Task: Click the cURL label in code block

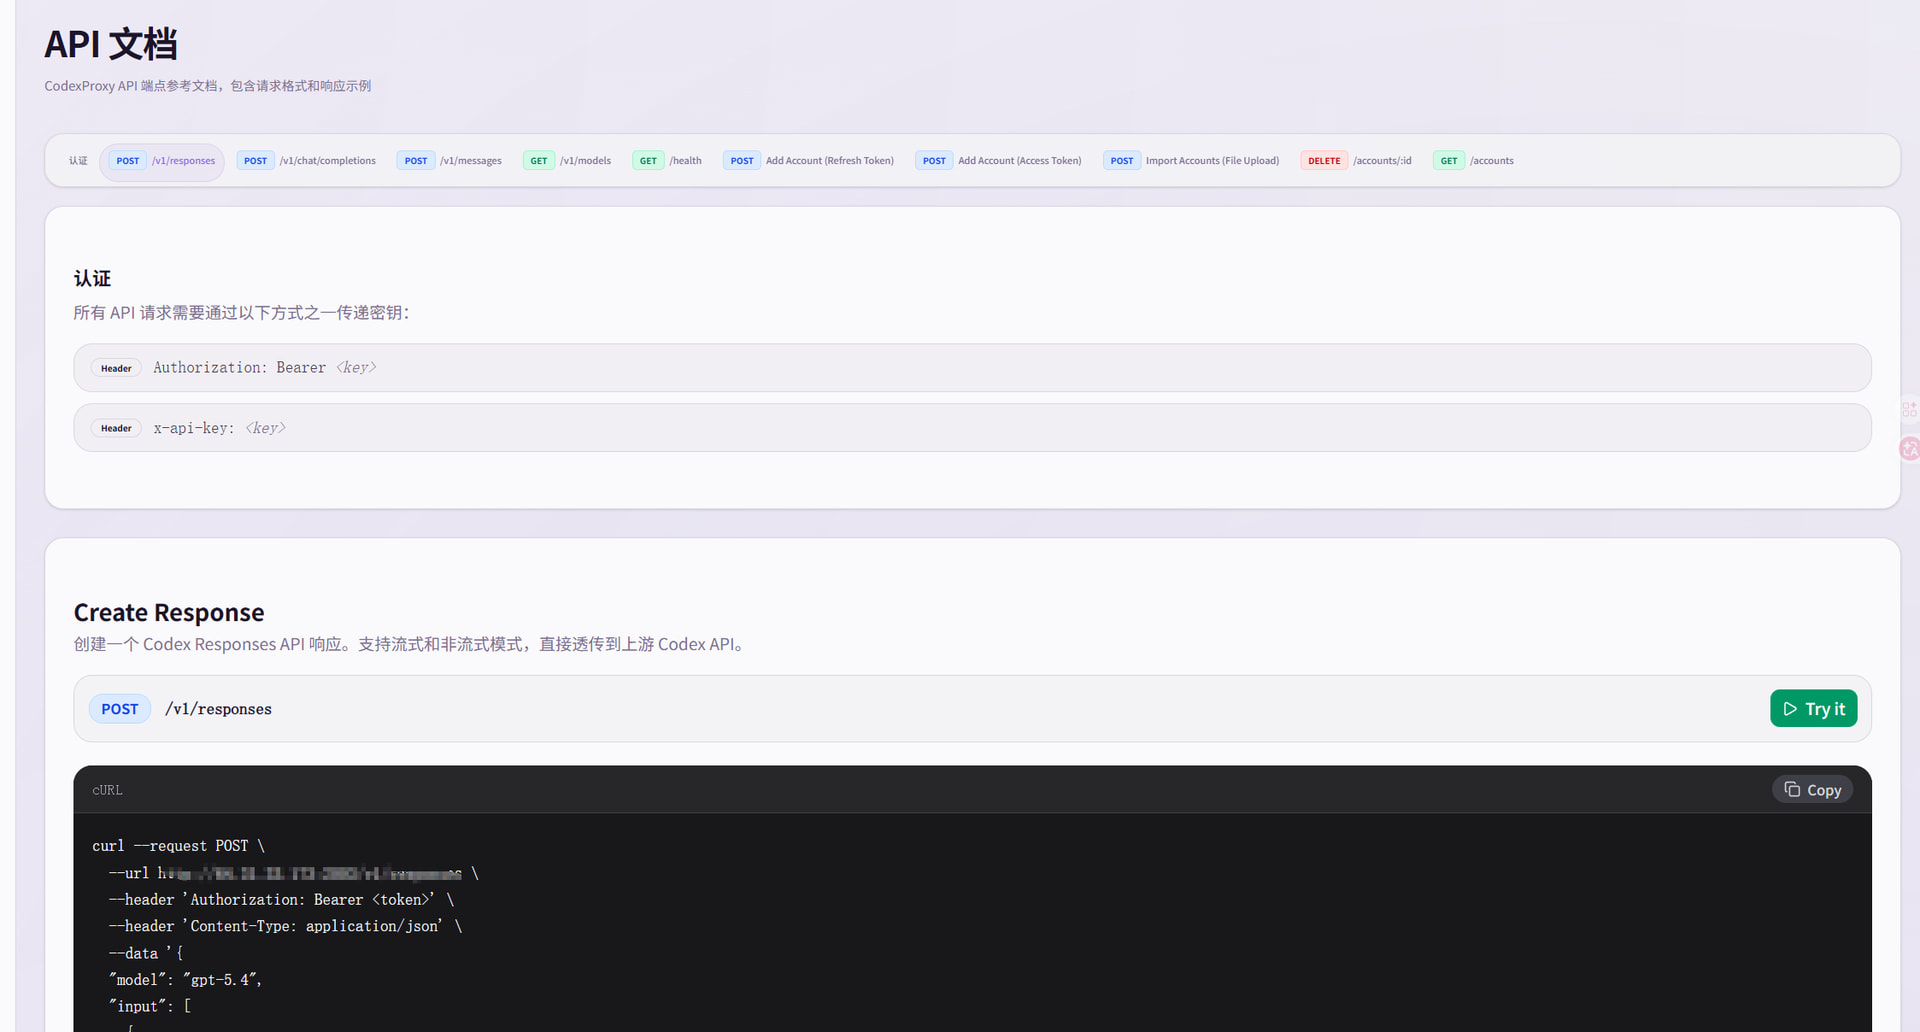Action: [x=107, y=790]
